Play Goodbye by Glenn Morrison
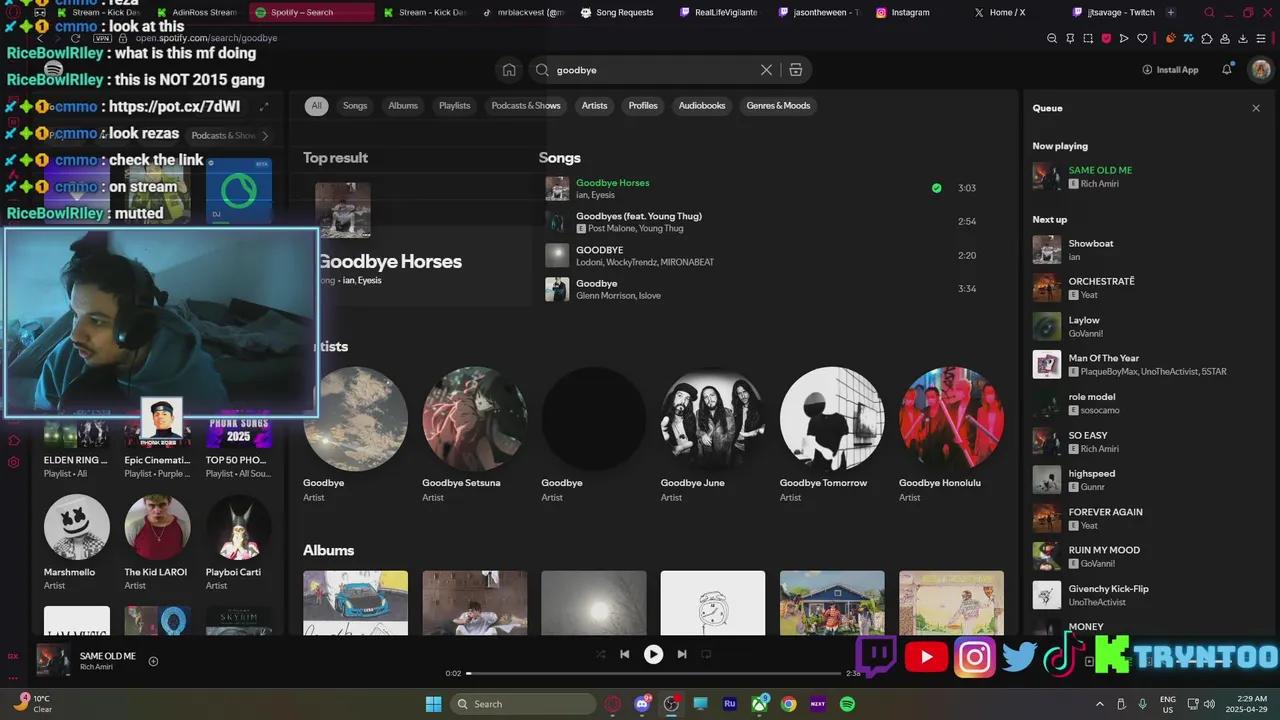Viewport: 1280px width, 720px height. pos(557,289)
